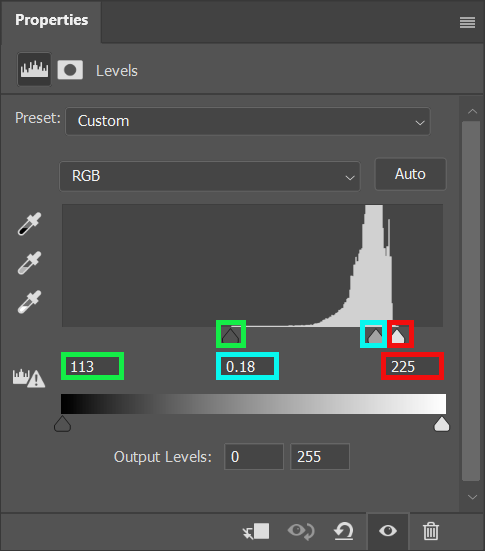Click the view previous state icon
The width and height of the screenshot is (485, 551).
(301, 531)
